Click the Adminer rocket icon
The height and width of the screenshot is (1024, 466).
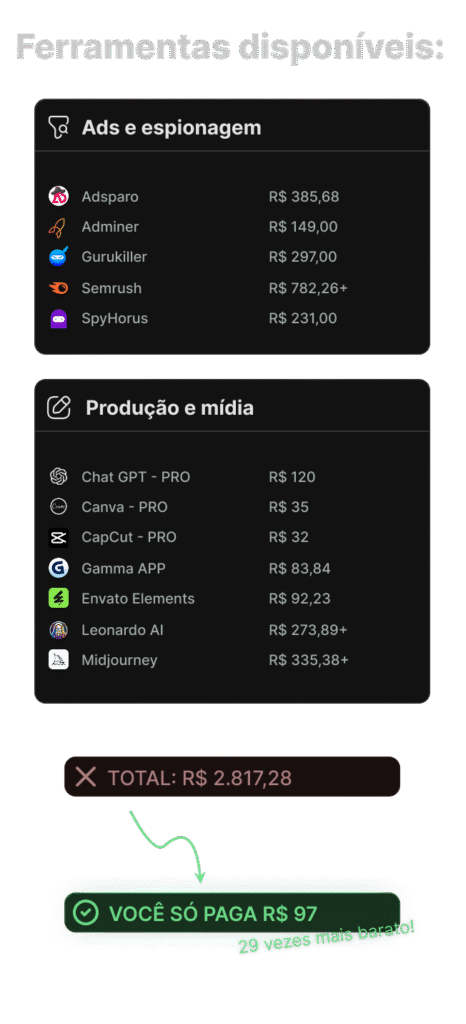(x=59, y=227)
